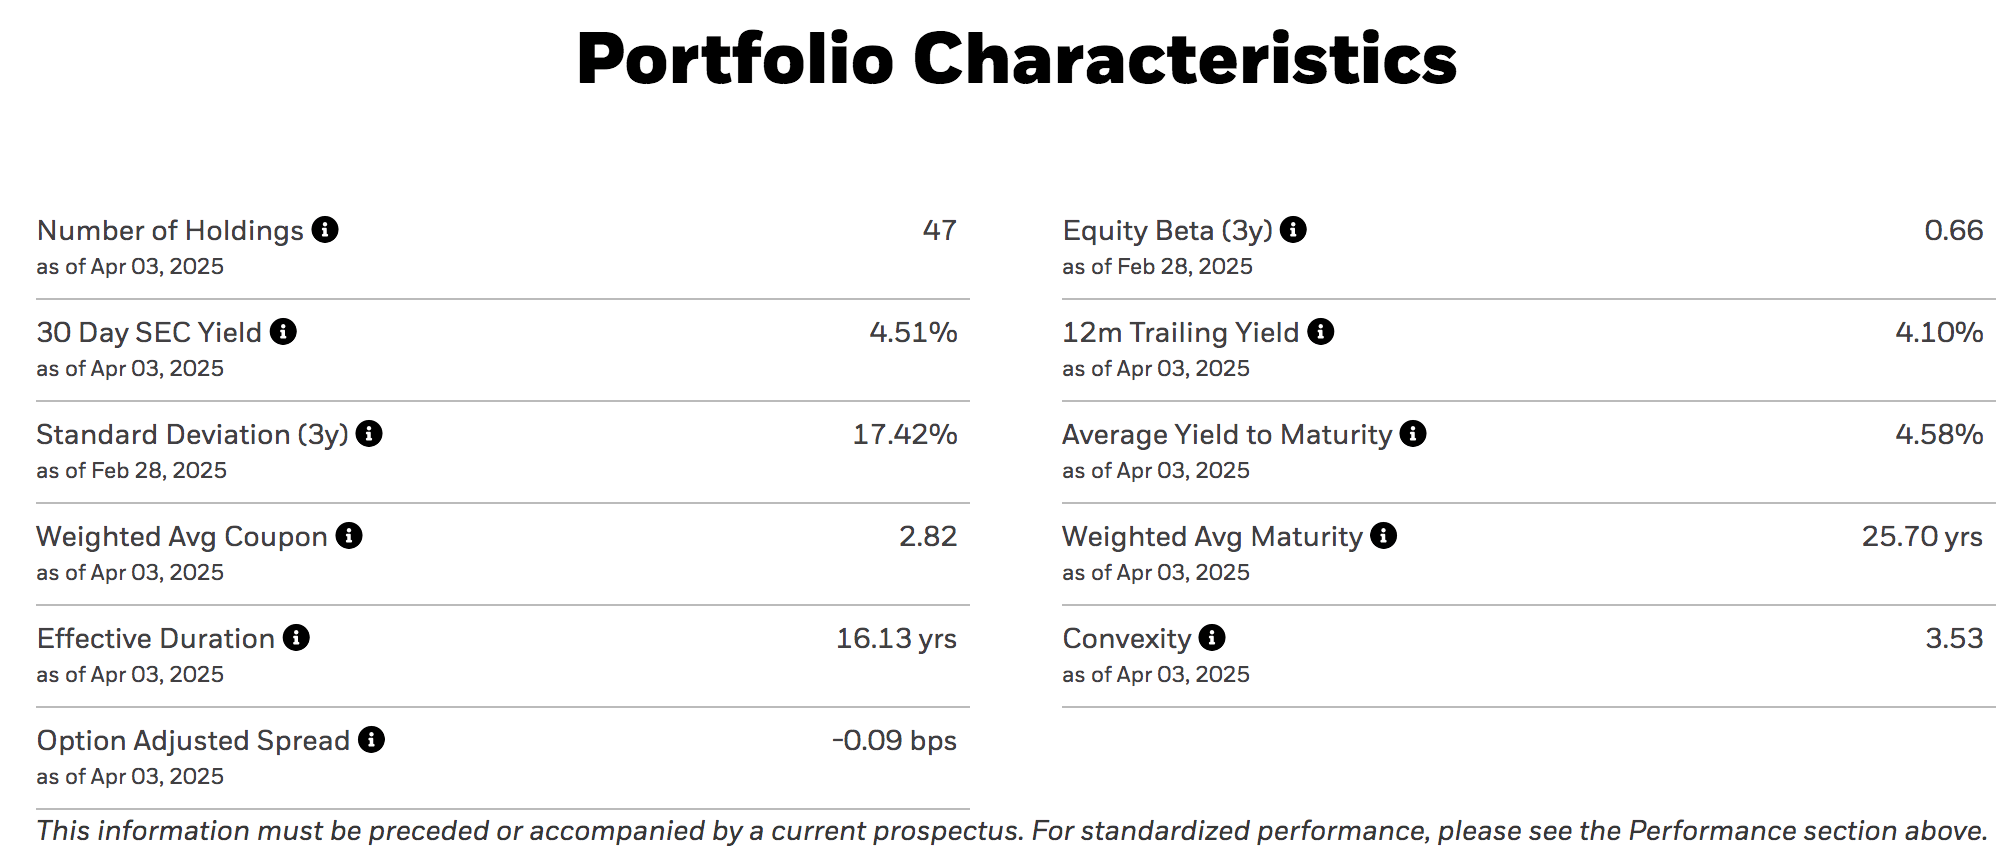Screen dimensions: 2006x854
Task: Click the Equity Beta value of 0.66
Action: point(1953,231)
